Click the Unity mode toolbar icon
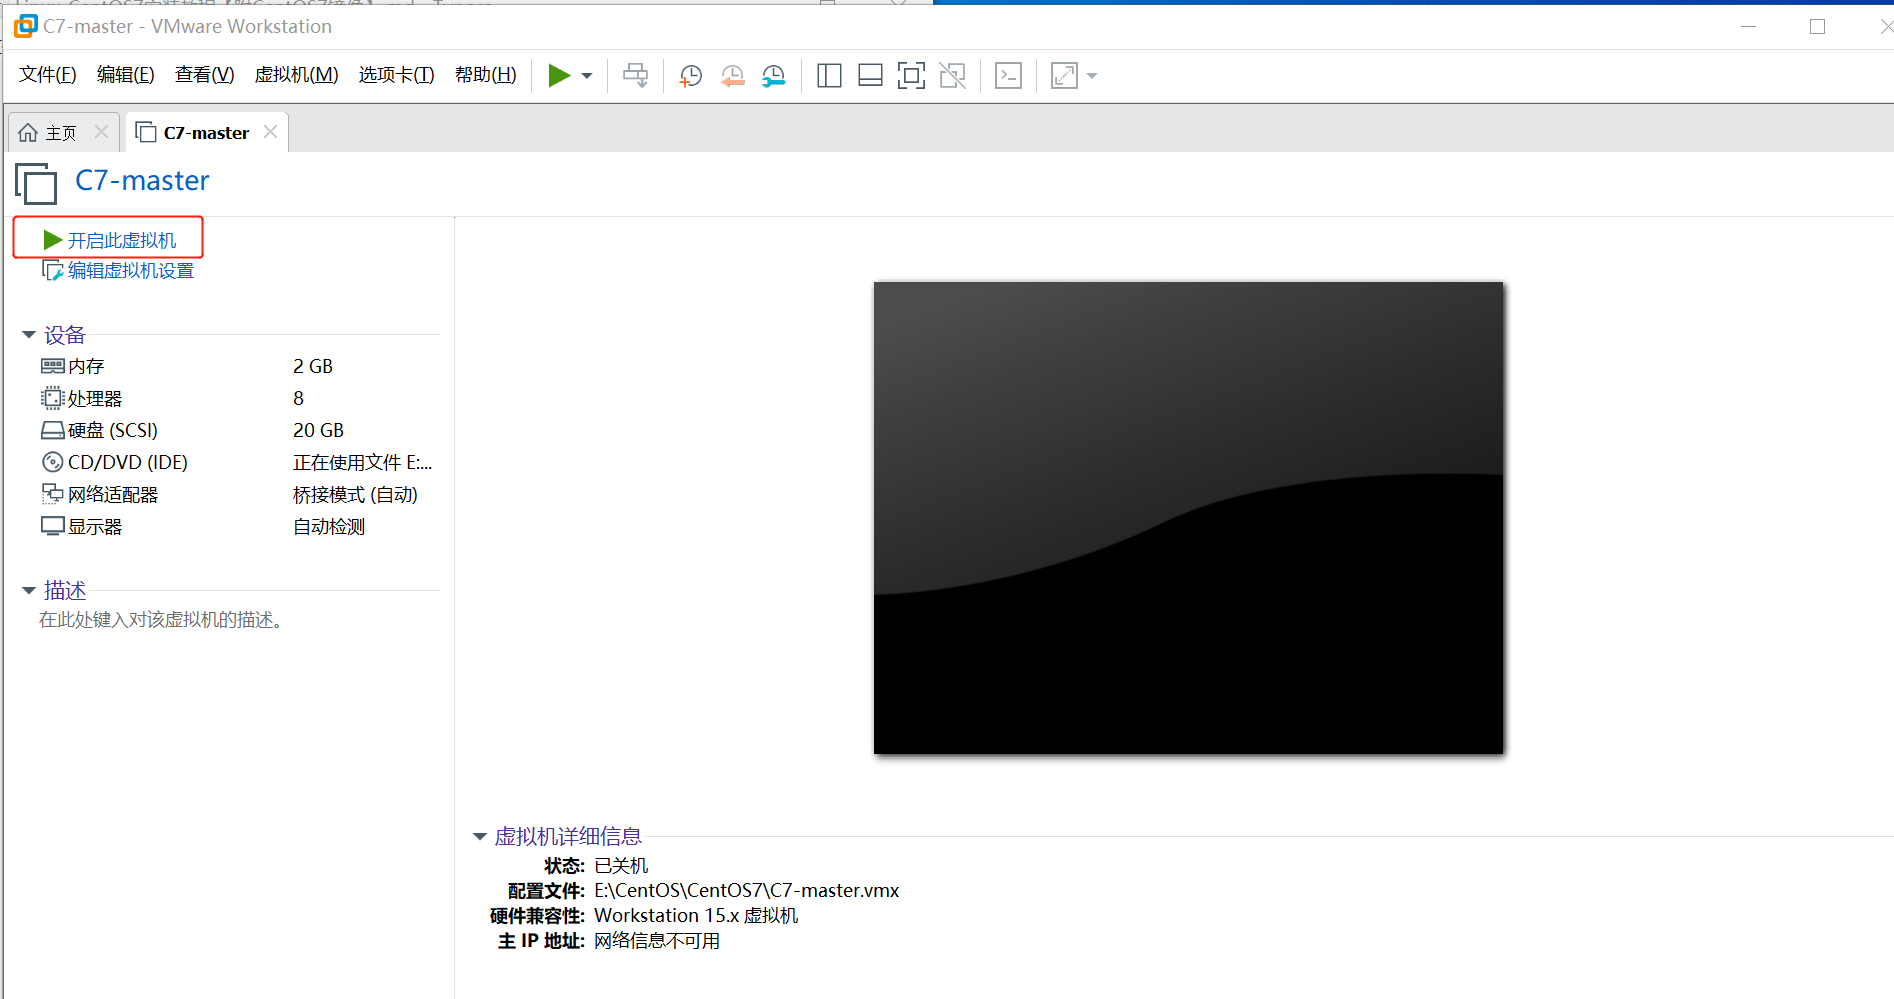The image size is (1894, 999). coord(953,76)
